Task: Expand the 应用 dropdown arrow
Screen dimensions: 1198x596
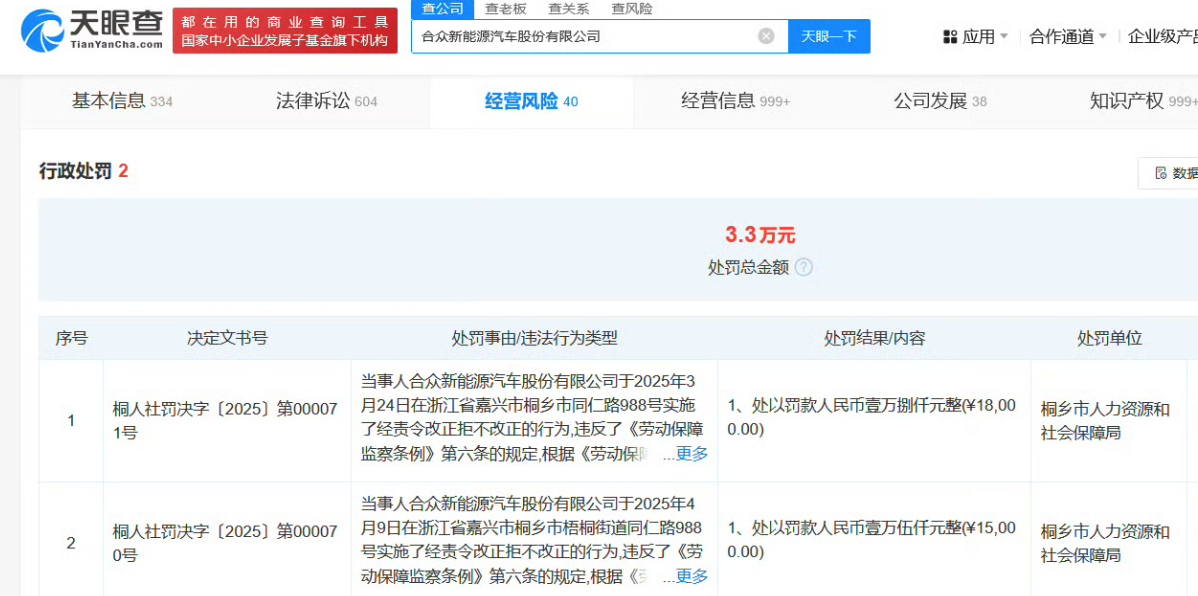Action: [1004, 37]
